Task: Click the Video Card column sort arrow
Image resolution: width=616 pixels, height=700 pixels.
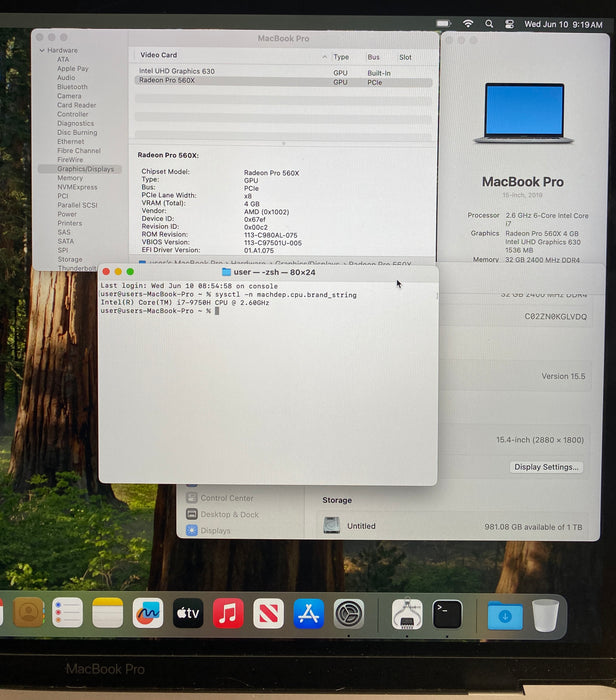Action: click(325, 57)
